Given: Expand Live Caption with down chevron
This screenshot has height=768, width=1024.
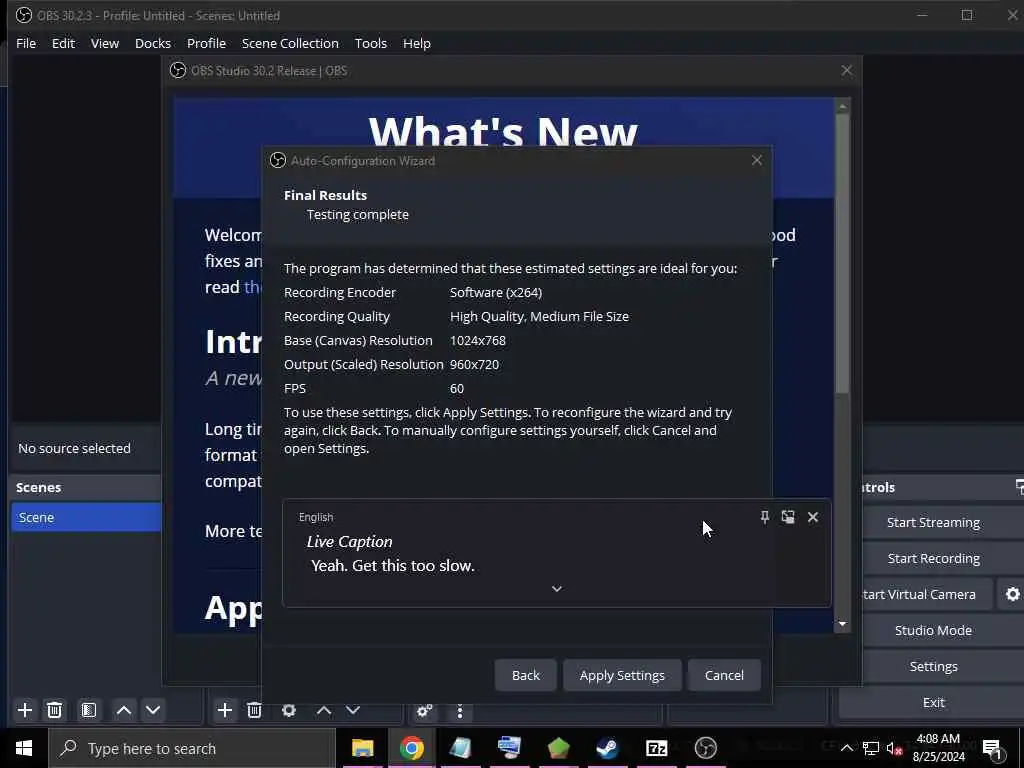Looking at the screenshot, I should click(x=556, y=588).
